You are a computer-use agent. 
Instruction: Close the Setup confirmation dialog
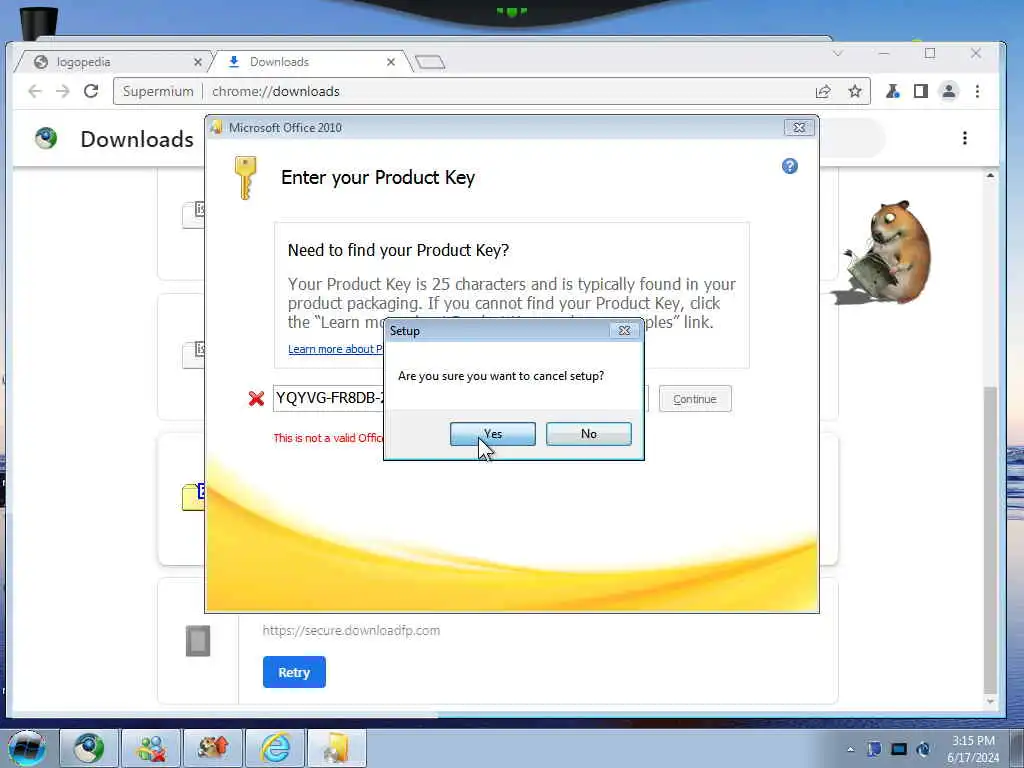(x=624, y=330)
